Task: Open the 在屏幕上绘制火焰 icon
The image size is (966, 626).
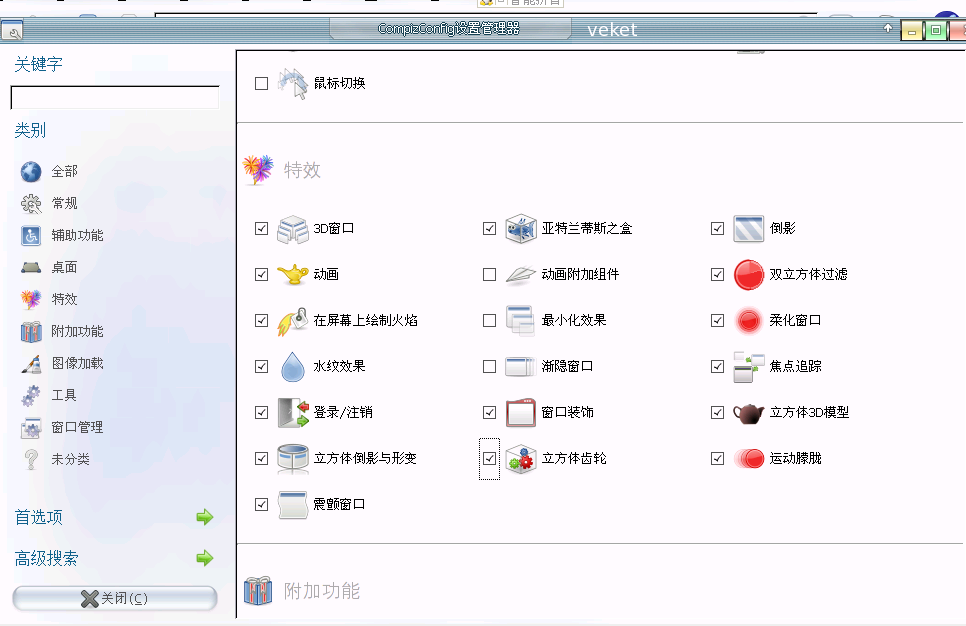Action: [293, 321]
